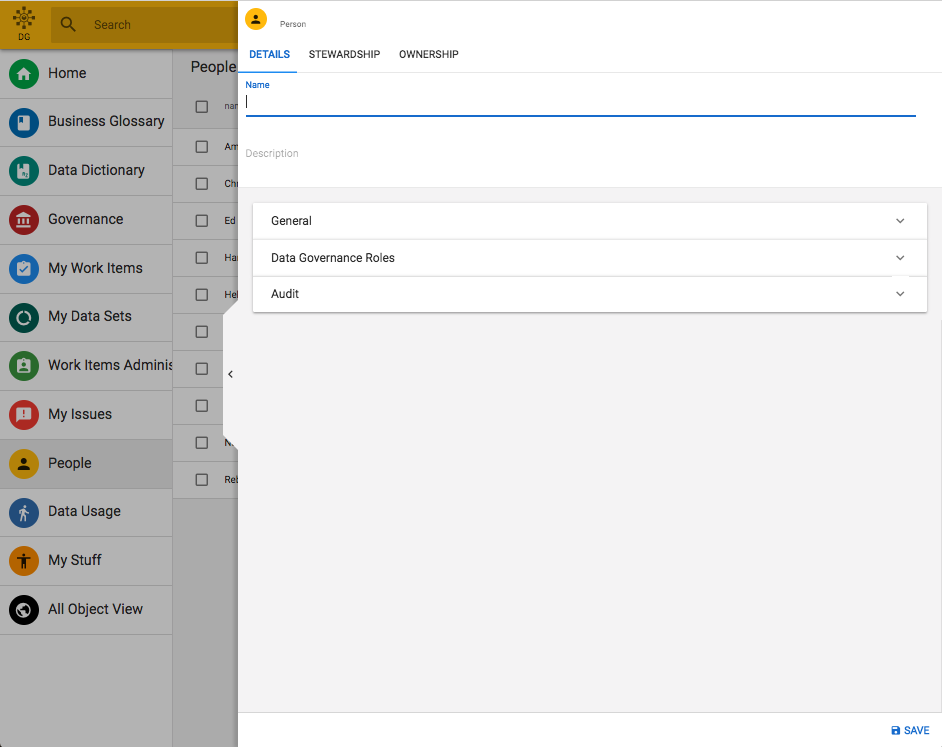Expand the General section

tap(589, 221)
